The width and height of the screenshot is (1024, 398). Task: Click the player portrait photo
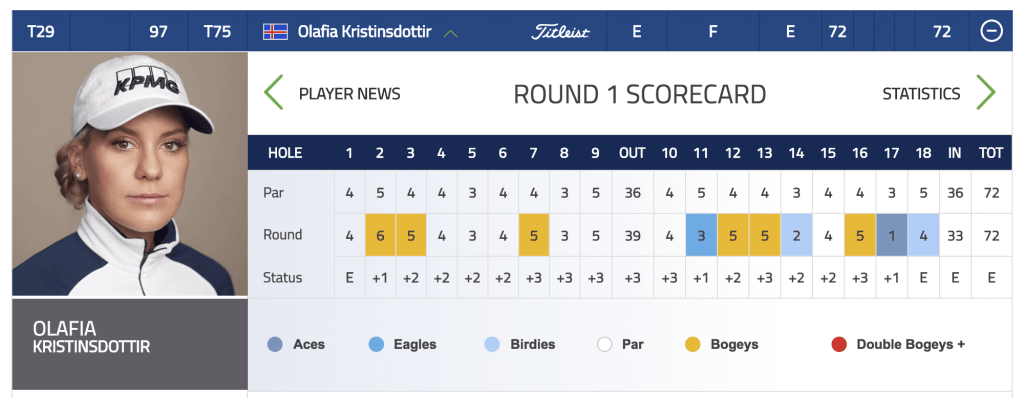click(x=130, y=174)
